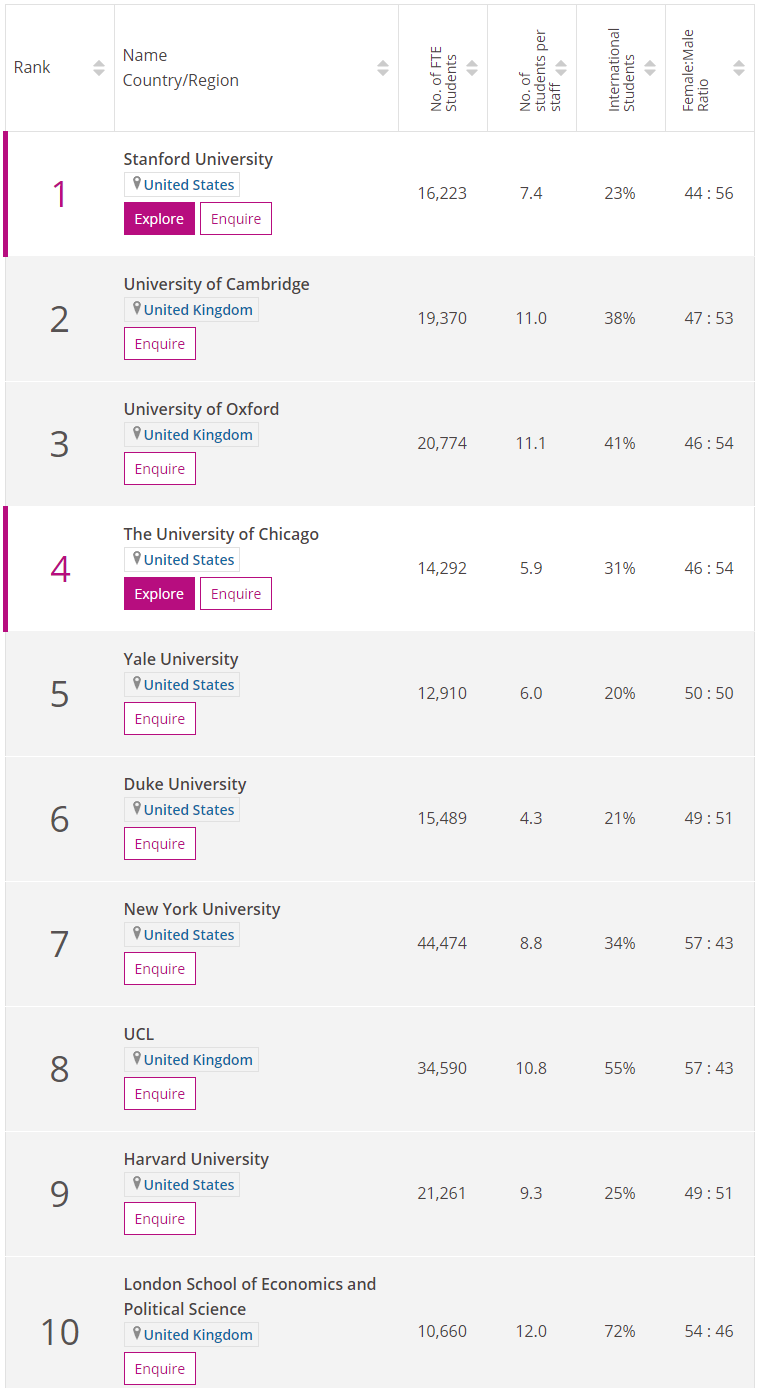Enquire about University of Cambridge
The height and width of the screenshot is (1388, 762).
click(160, 344)
